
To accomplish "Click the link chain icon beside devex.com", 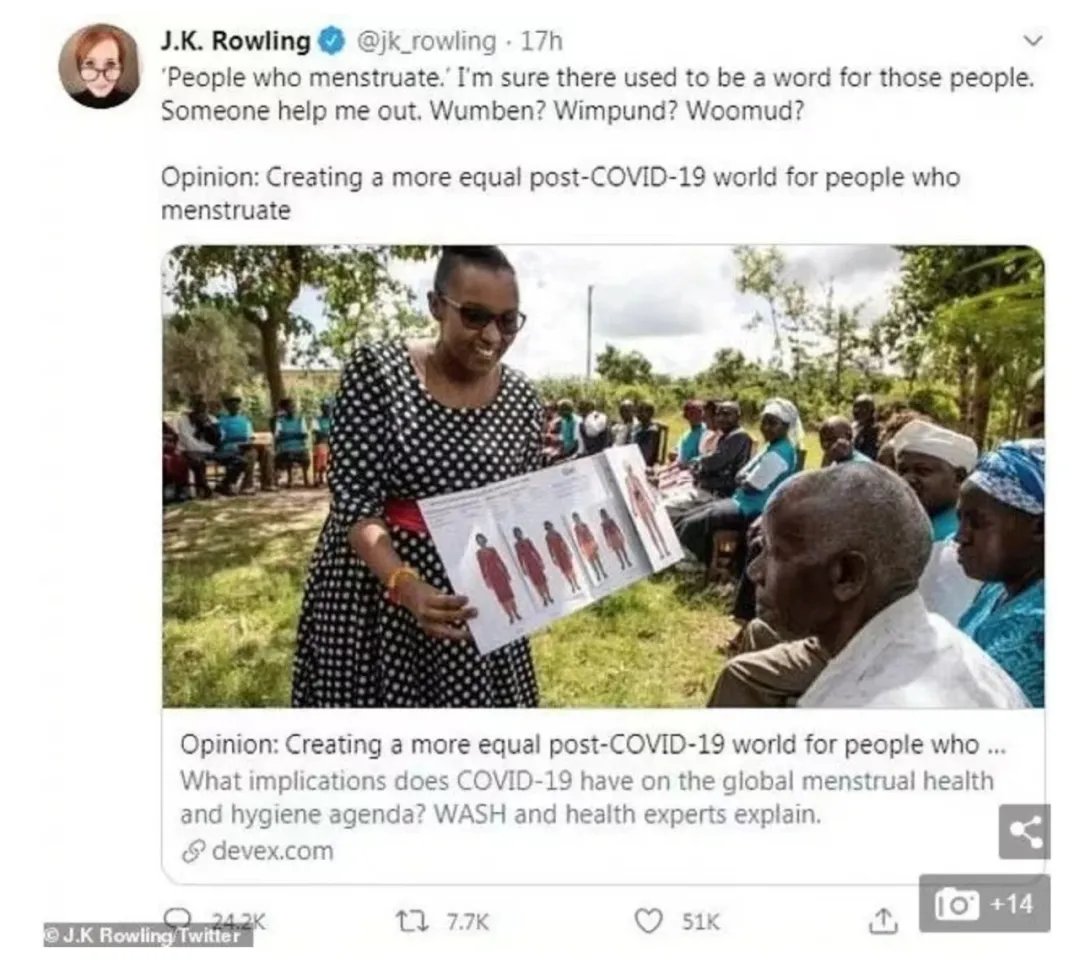I will tap(193, 852).
